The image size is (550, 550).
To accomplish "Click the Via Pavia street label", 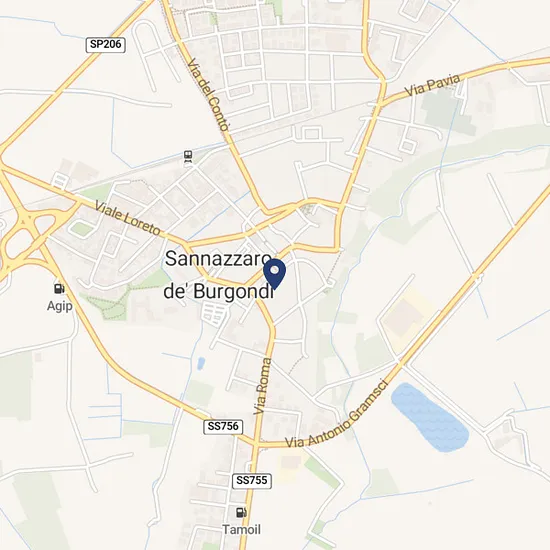I will coord(432,85).
